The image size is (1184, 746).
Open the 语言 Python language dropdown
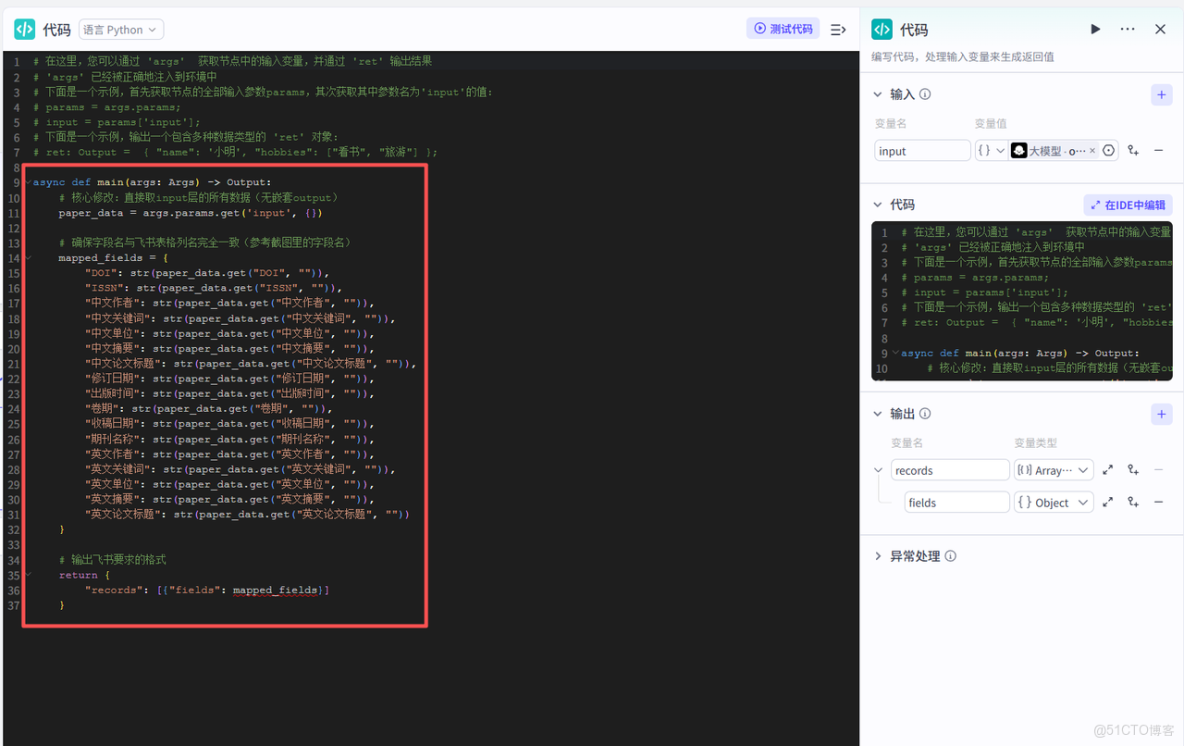[120, 29]
